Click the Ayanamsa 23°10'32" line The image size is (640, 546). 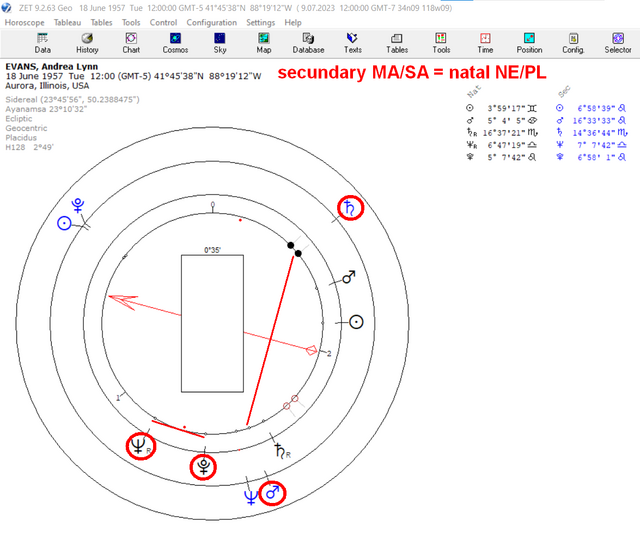[46, 109]
